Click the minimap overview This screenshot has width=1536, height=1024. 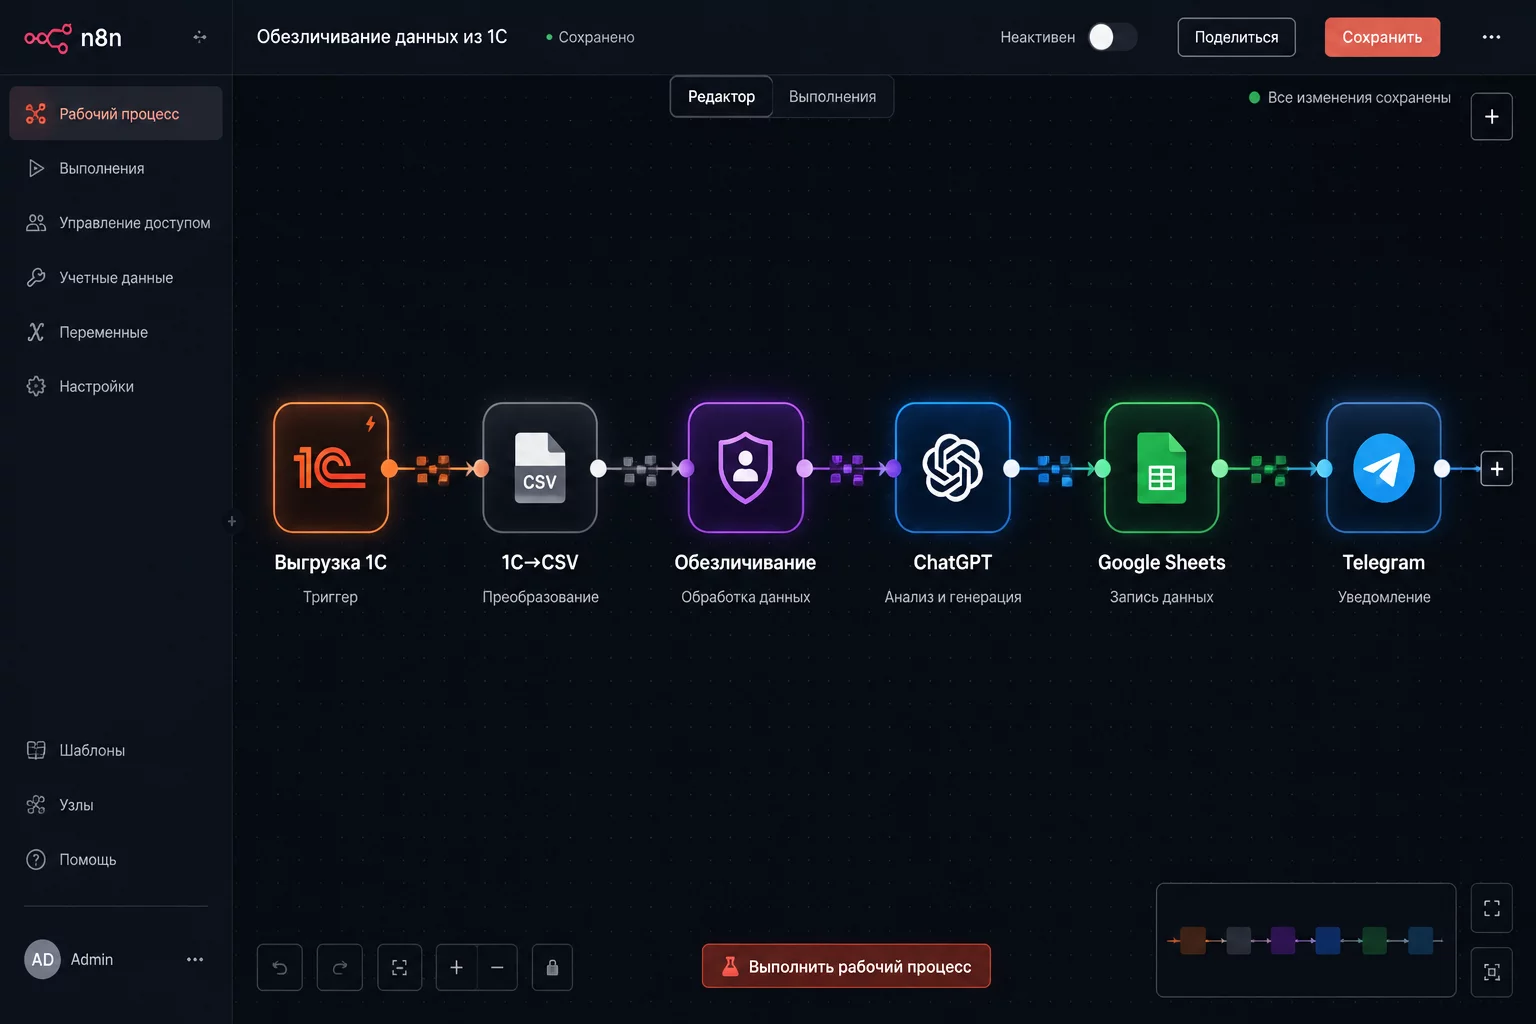coord(1306,940)
